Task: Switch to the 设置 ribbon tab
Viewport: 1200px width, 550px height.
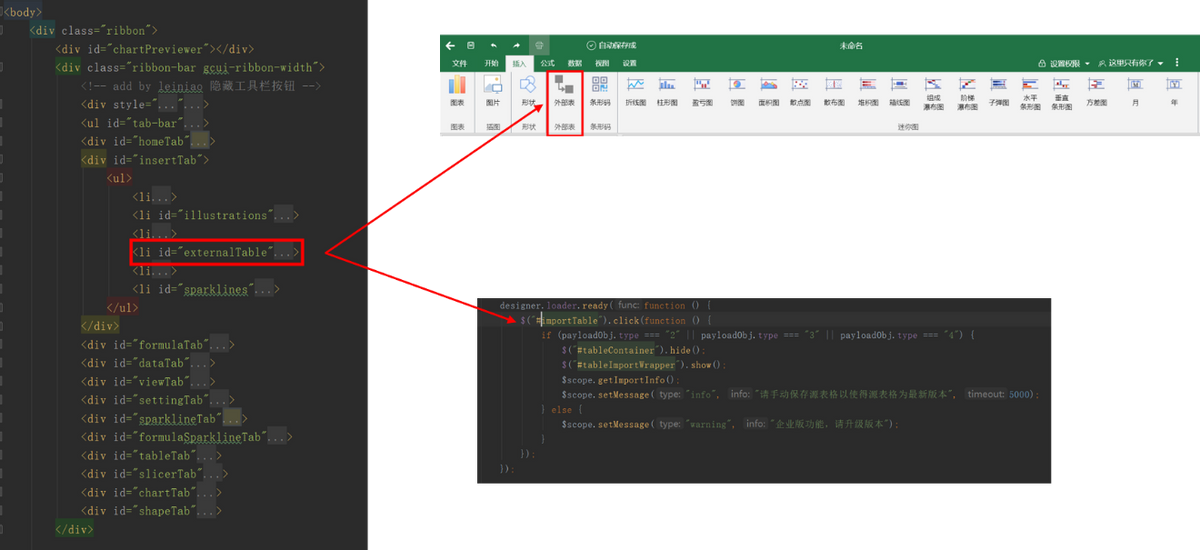Action: coord(629,62)
